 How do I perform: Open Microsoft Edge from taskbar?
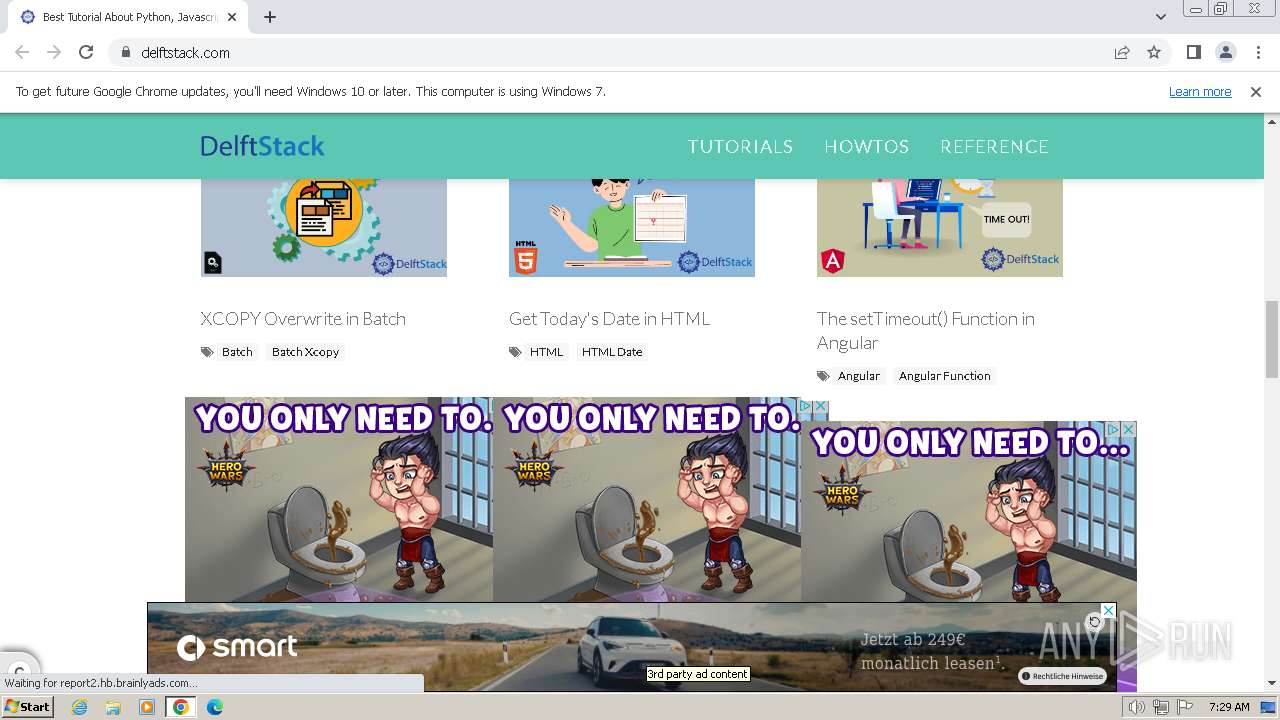click(214, 707)
